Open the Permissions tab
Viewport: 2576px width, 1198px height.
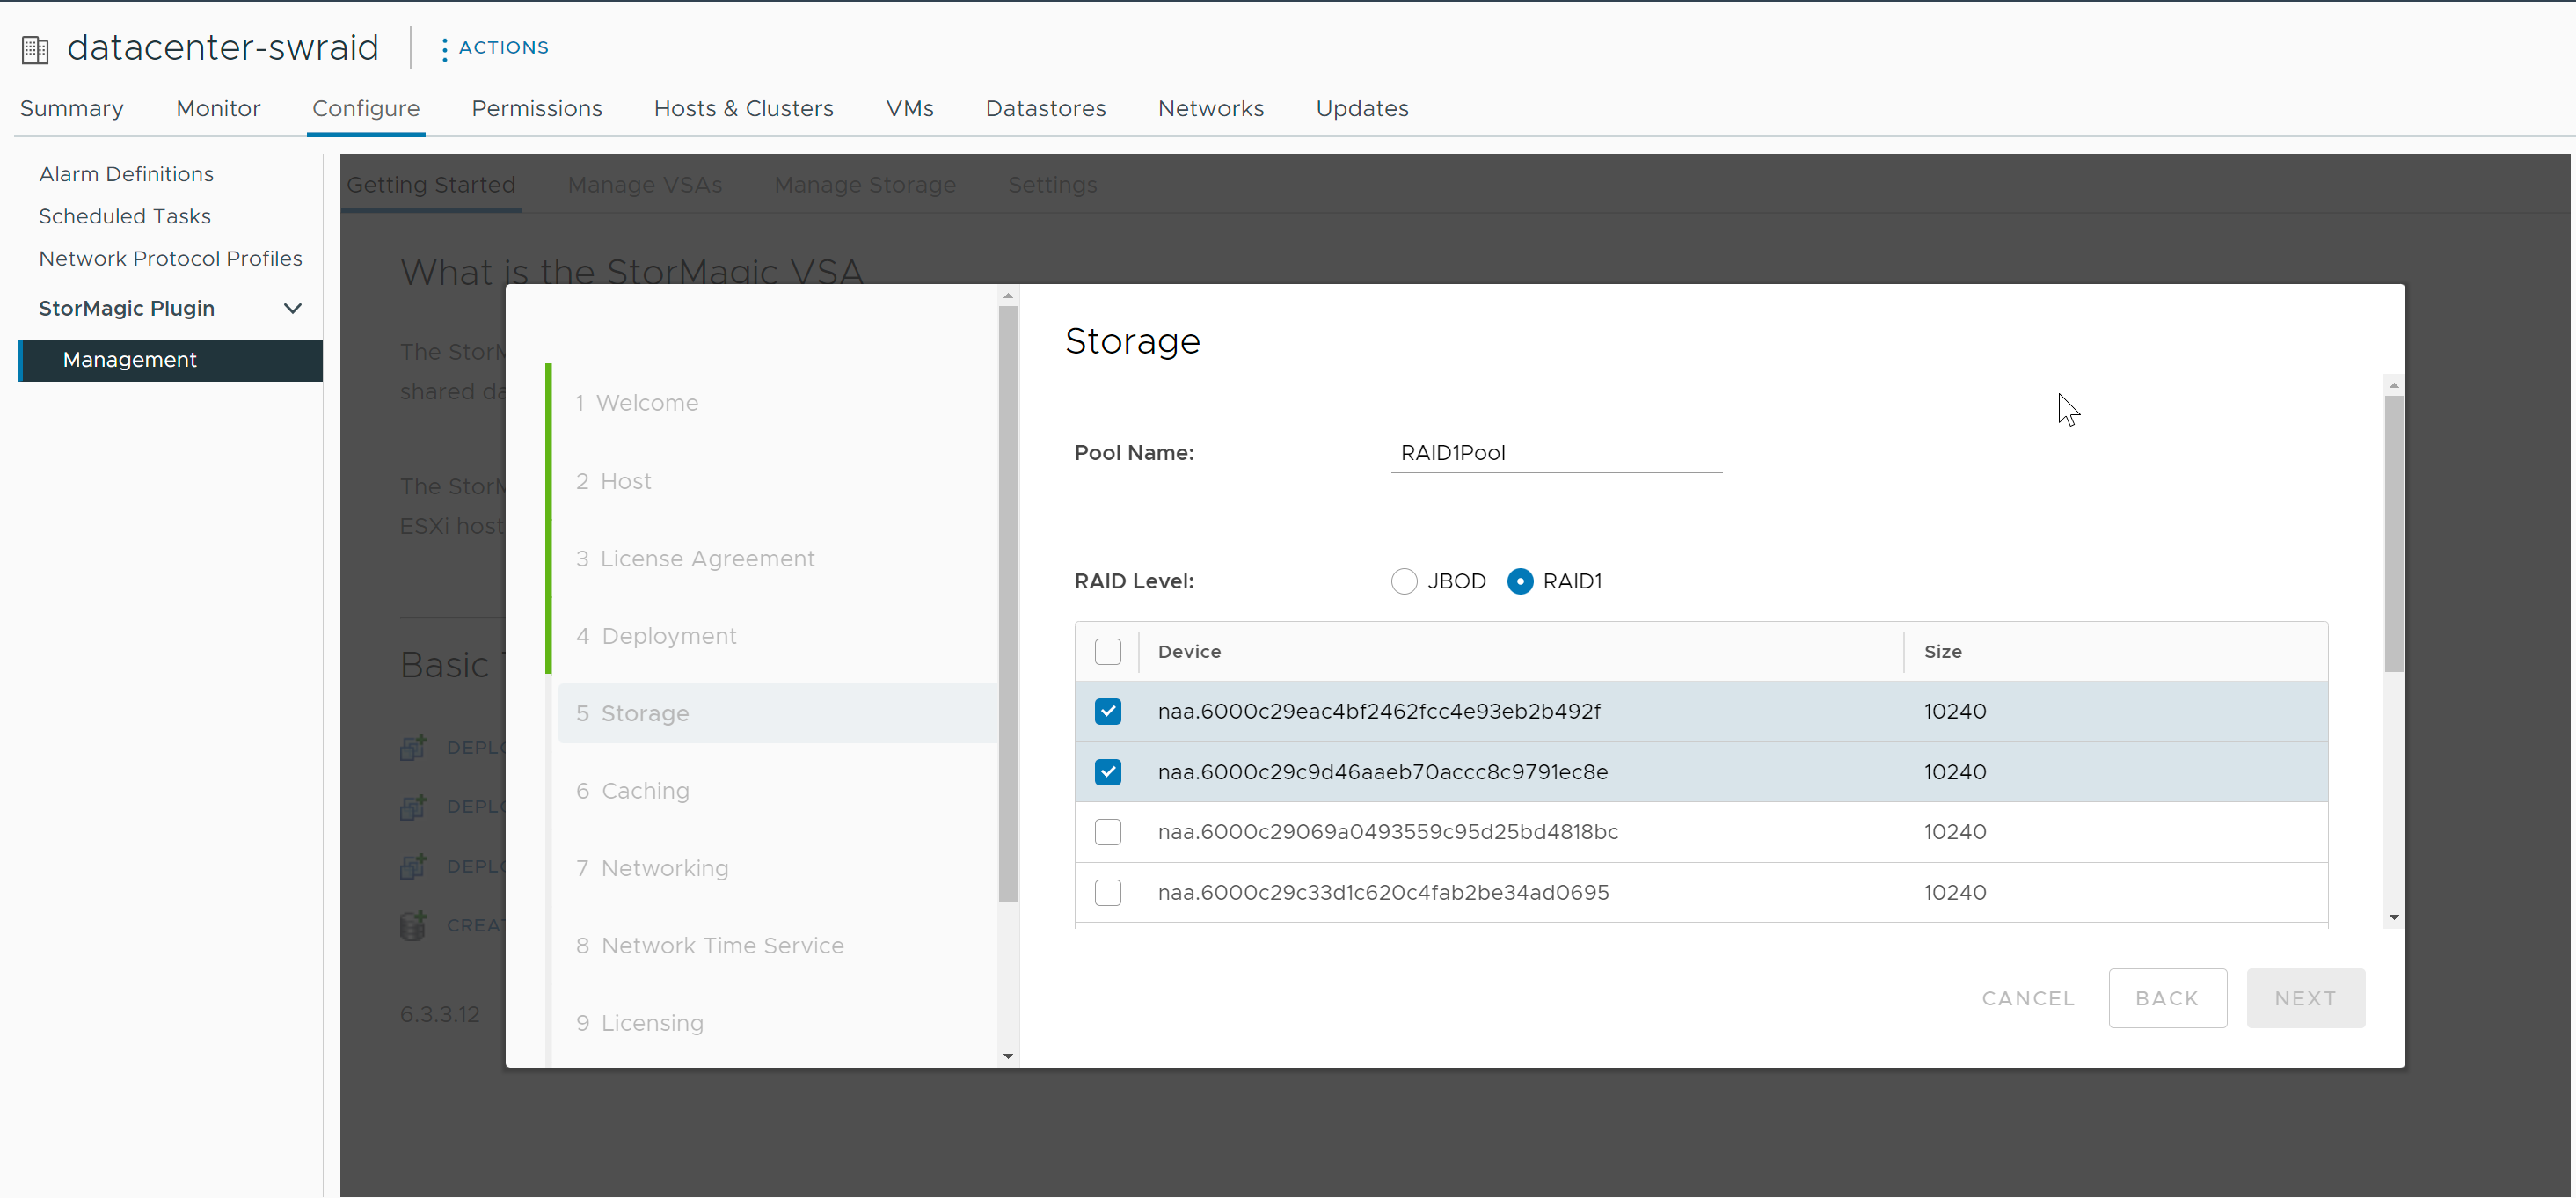(x=537, y=108)
